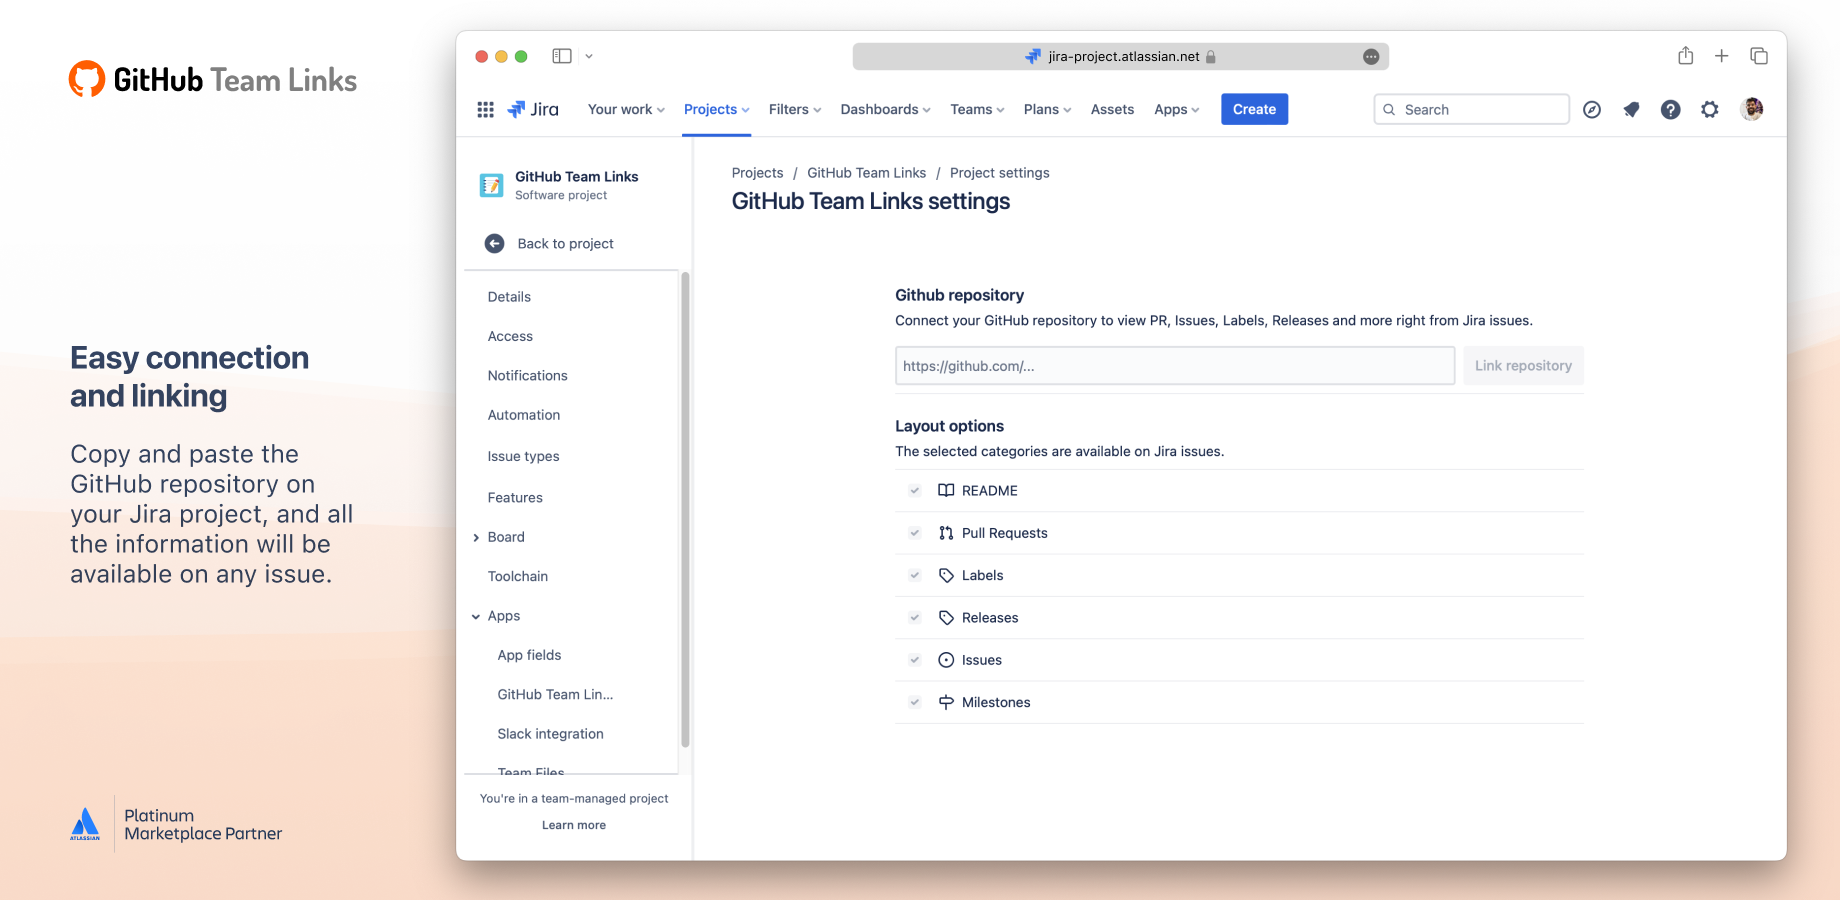Screen dimensions: 1840x900
Task: Open the Filters dropdown
Action: [x=795, y=110]
